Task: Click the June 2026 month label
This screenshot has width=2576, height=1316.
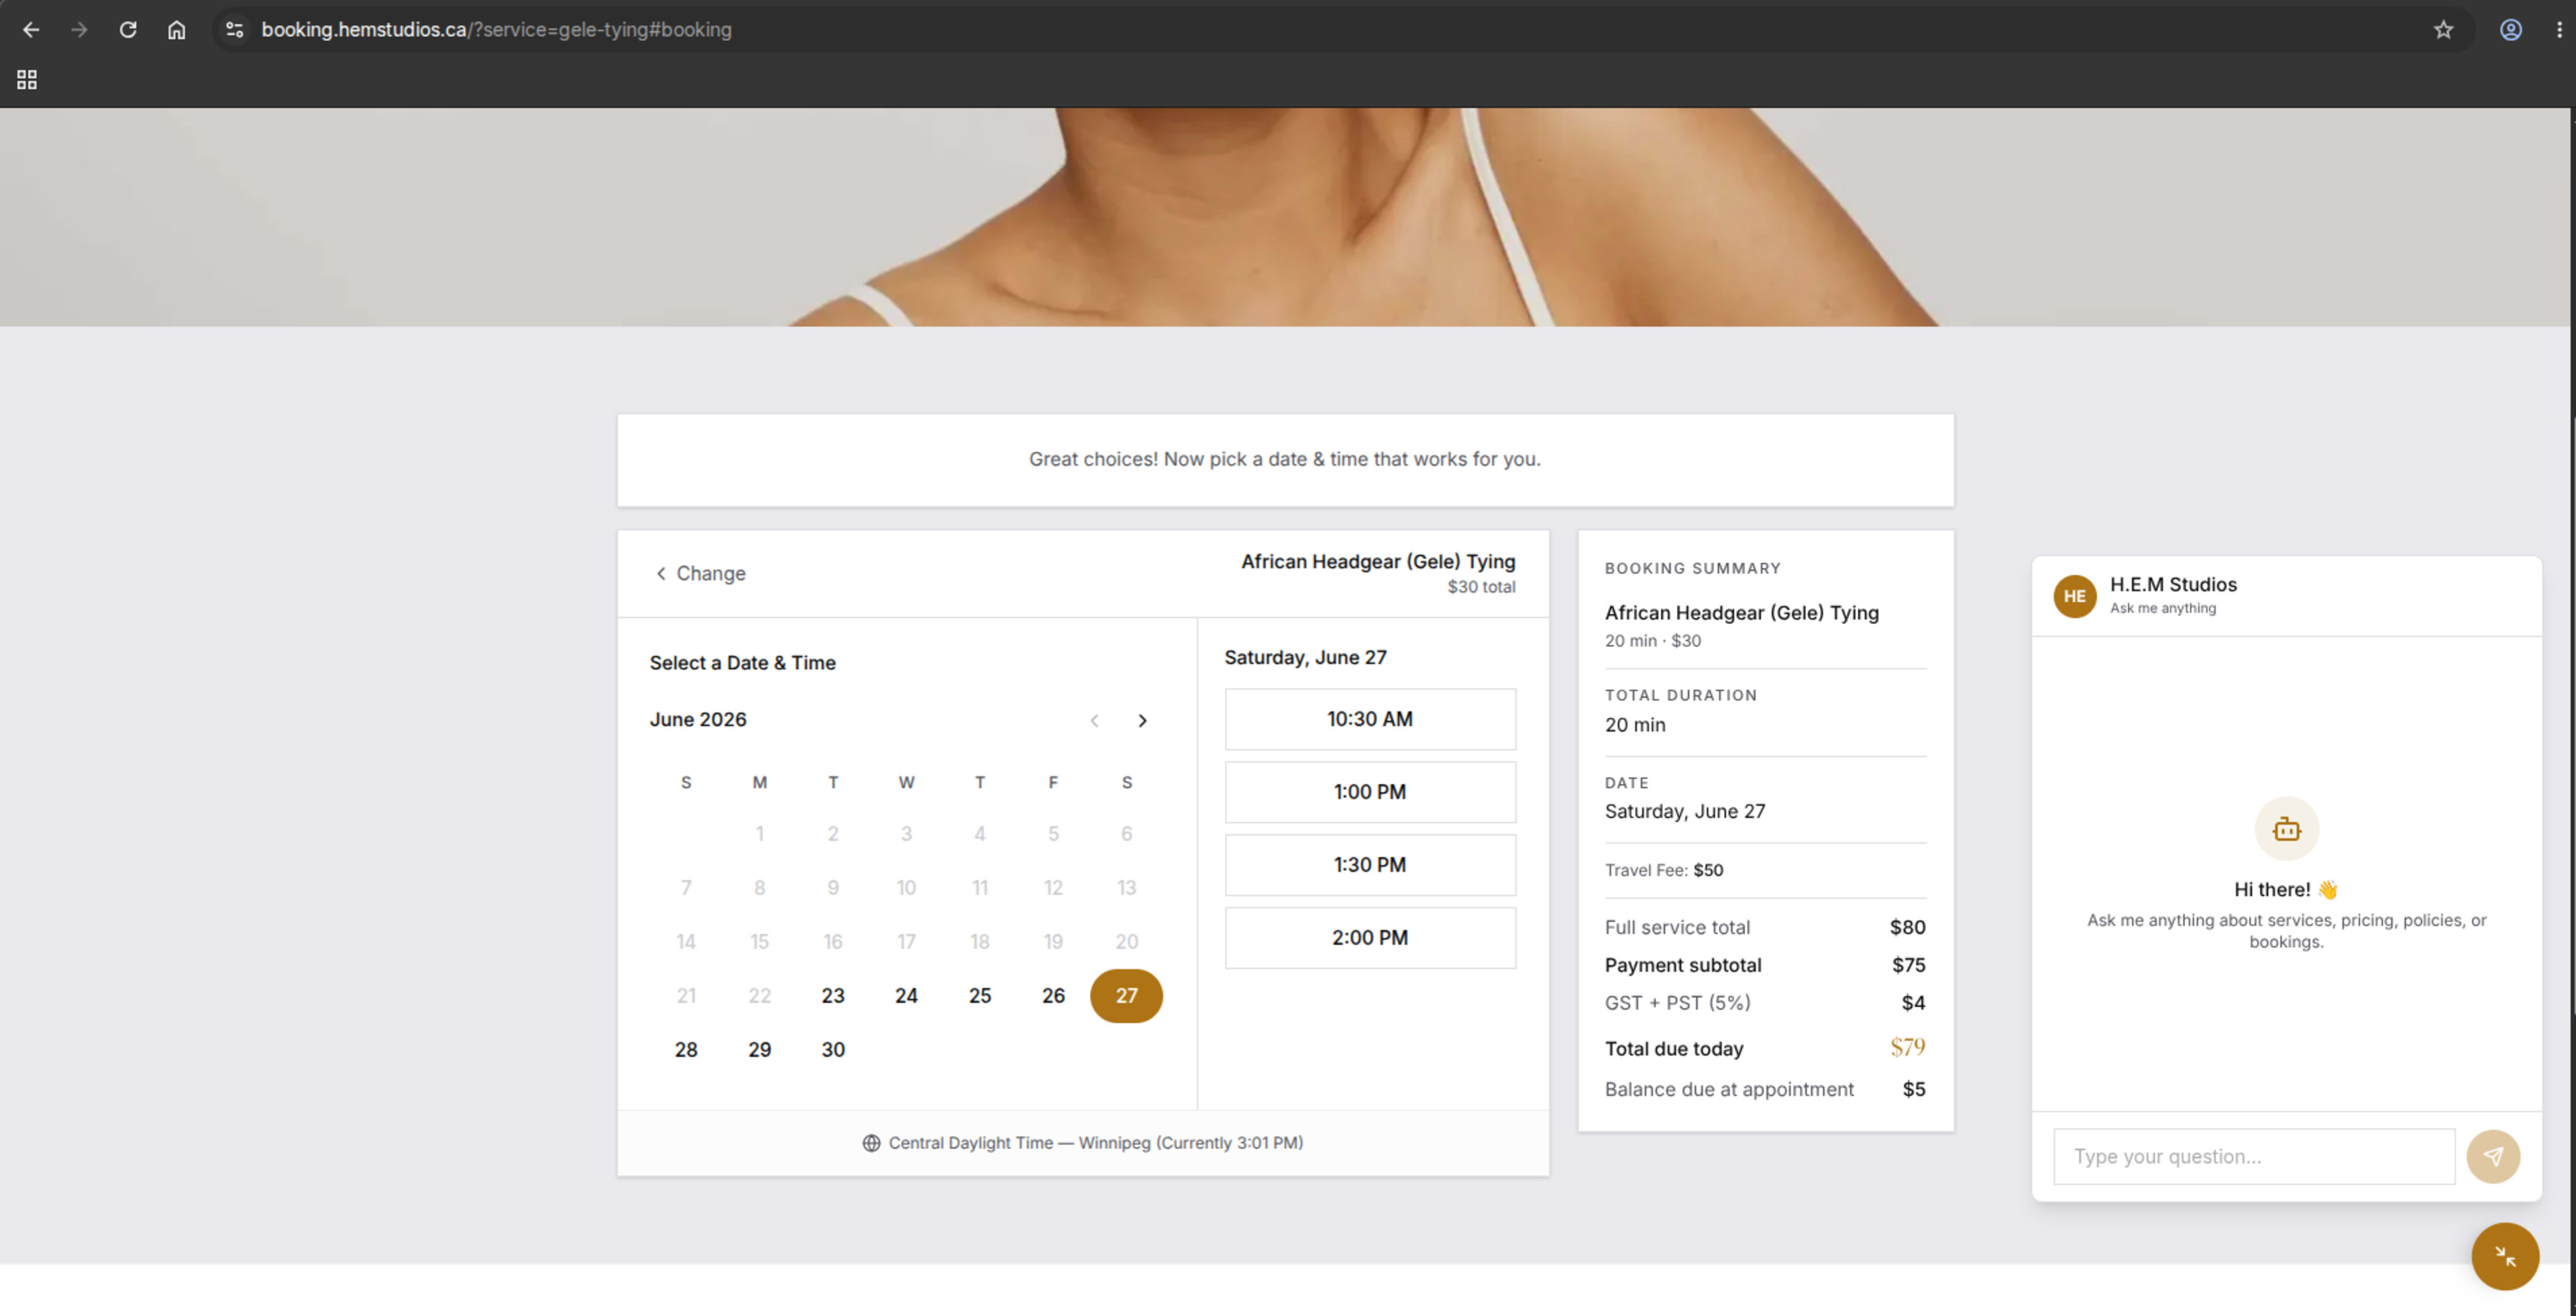Action: (x=698, y=720)
